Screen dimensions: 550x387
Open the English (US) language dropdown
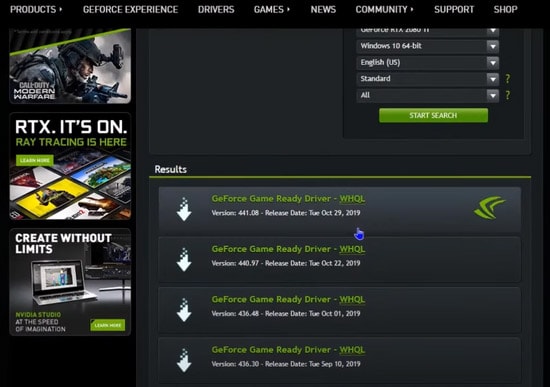[428, 62]
